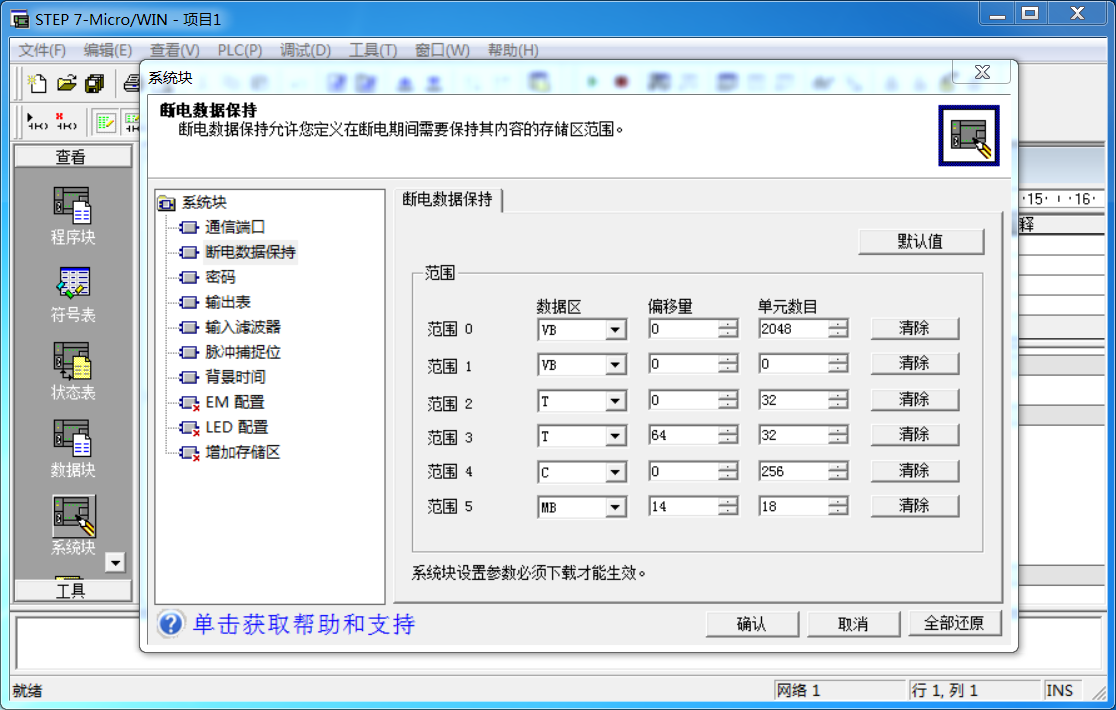
Task: Select 脉冲捕捉位 tree item
Action: (x=243, y=352)
